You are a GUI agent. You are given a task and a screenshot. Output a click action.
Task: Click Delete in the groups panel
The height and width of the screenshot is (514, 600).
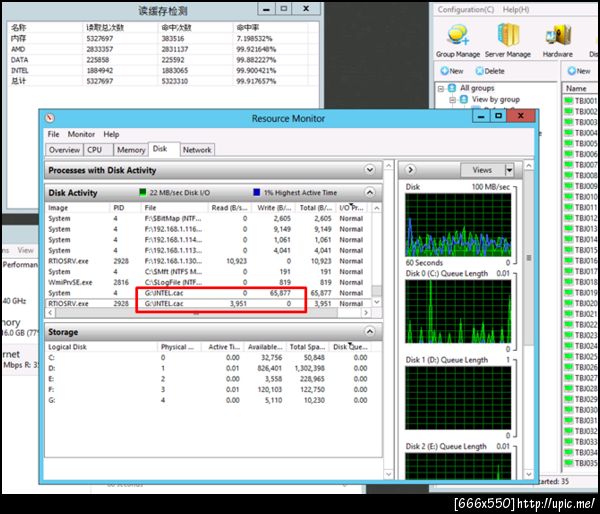point(490,71)
